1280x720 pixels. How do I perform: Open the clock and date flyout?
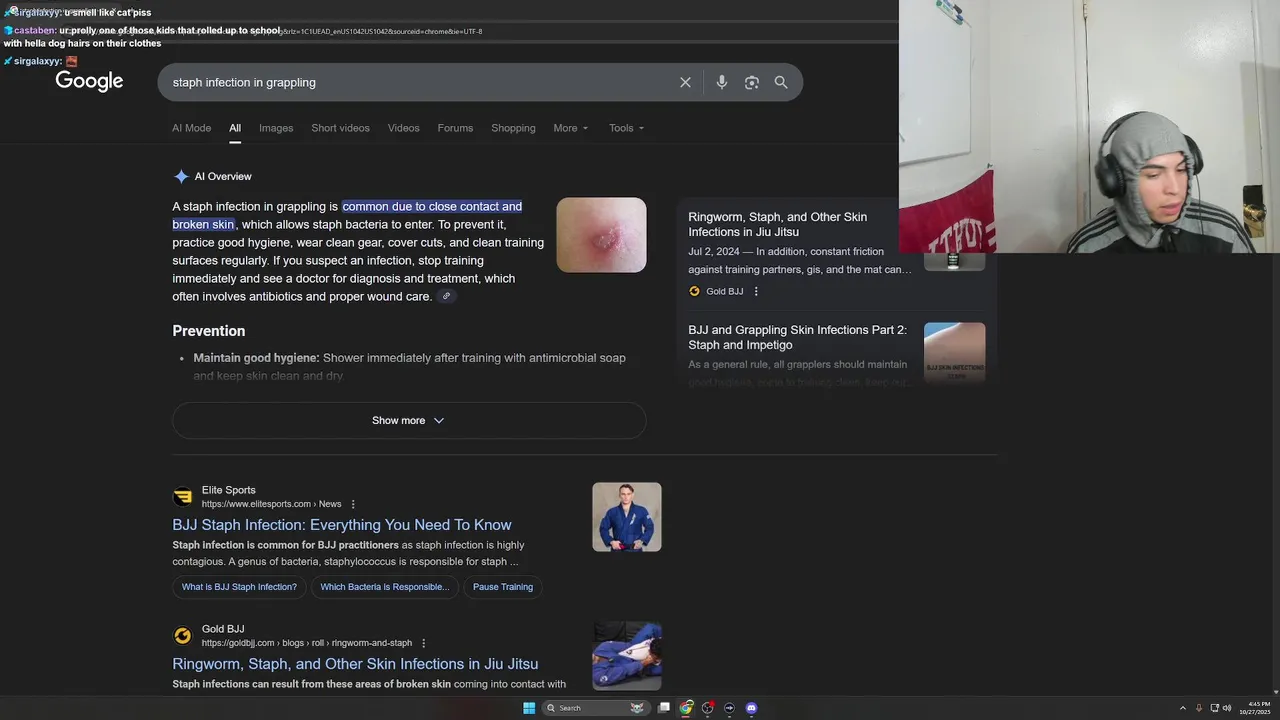[x=1255, y=708]
